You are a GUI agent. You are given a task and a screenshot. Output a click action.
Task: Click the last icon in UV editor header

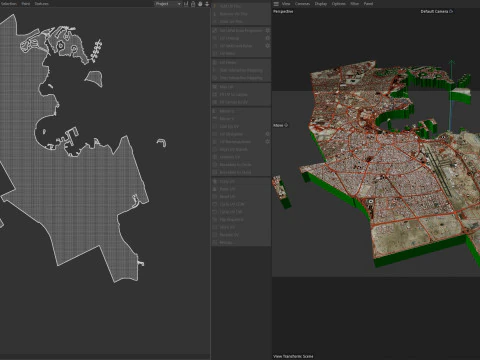pyautogui.click(x=207, y=4)
